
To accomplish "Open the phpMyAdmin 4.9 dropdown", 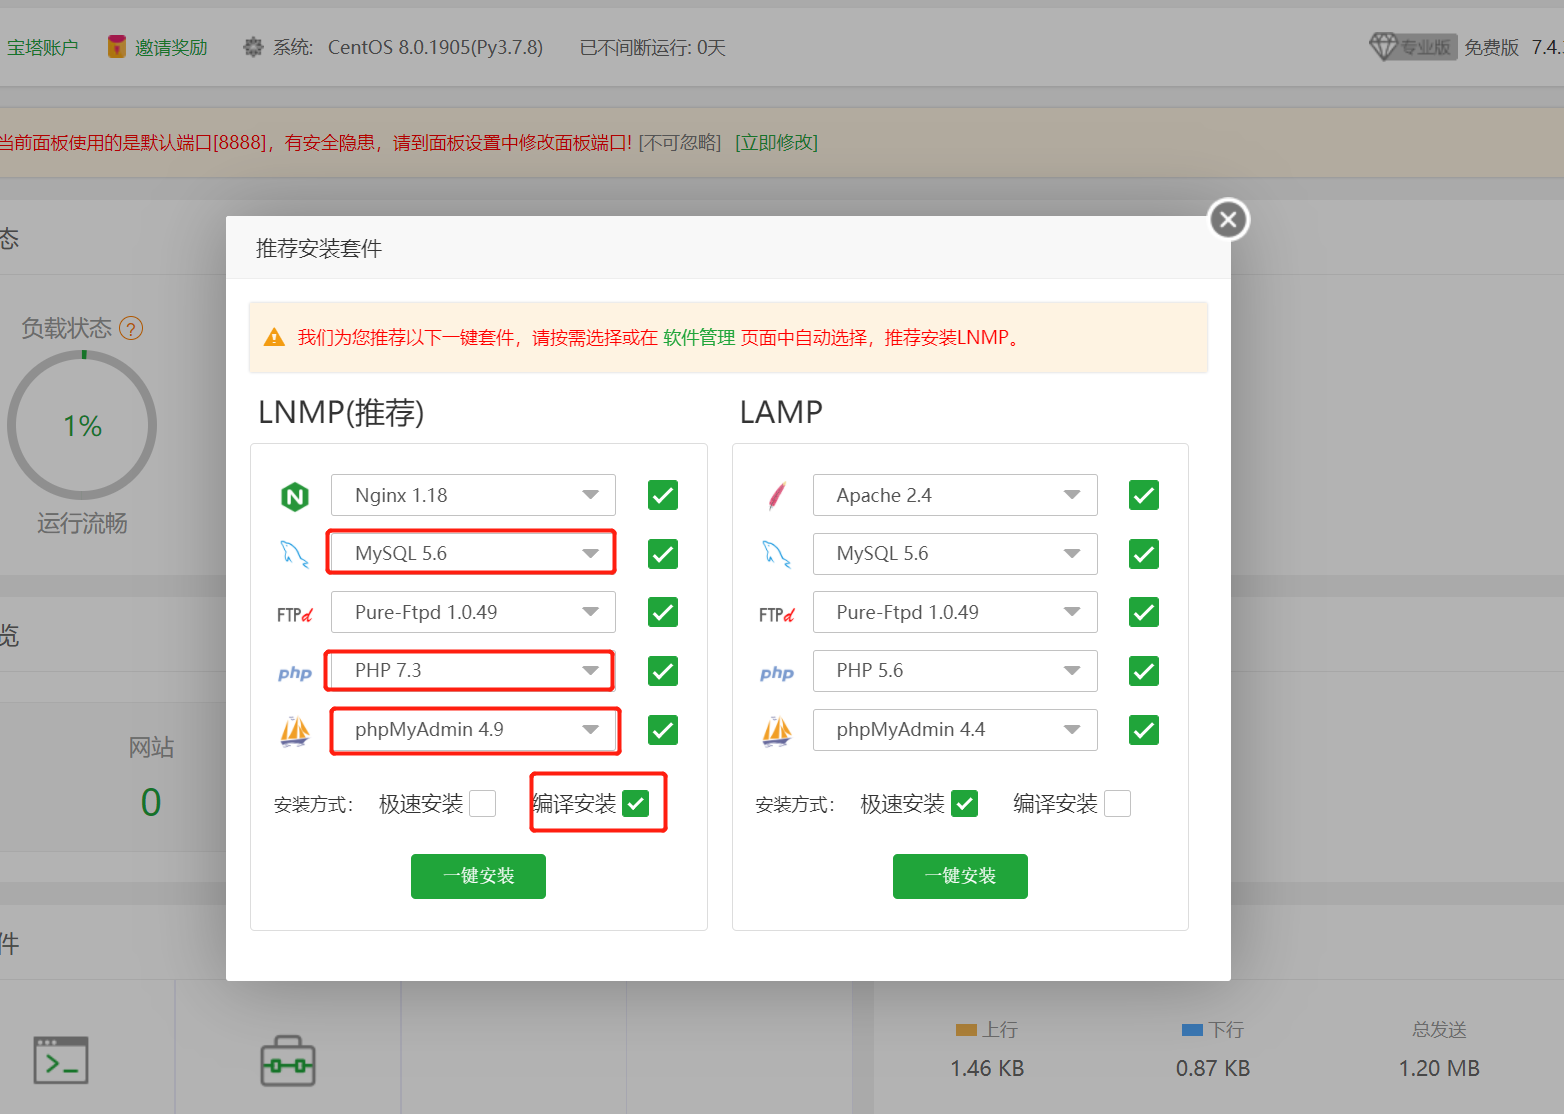I will coord(473,729).
